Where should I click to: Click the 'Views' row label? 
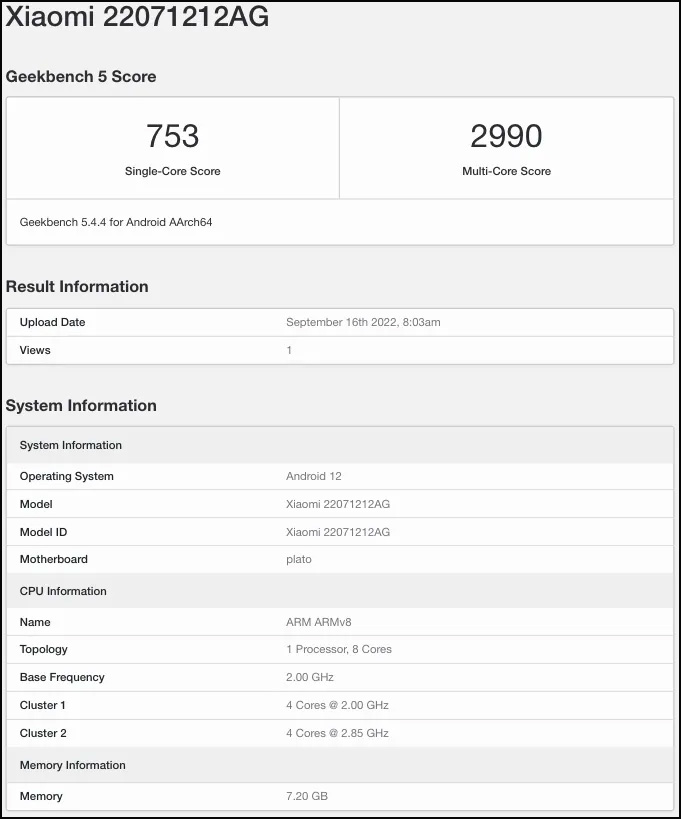coord(35,350)
